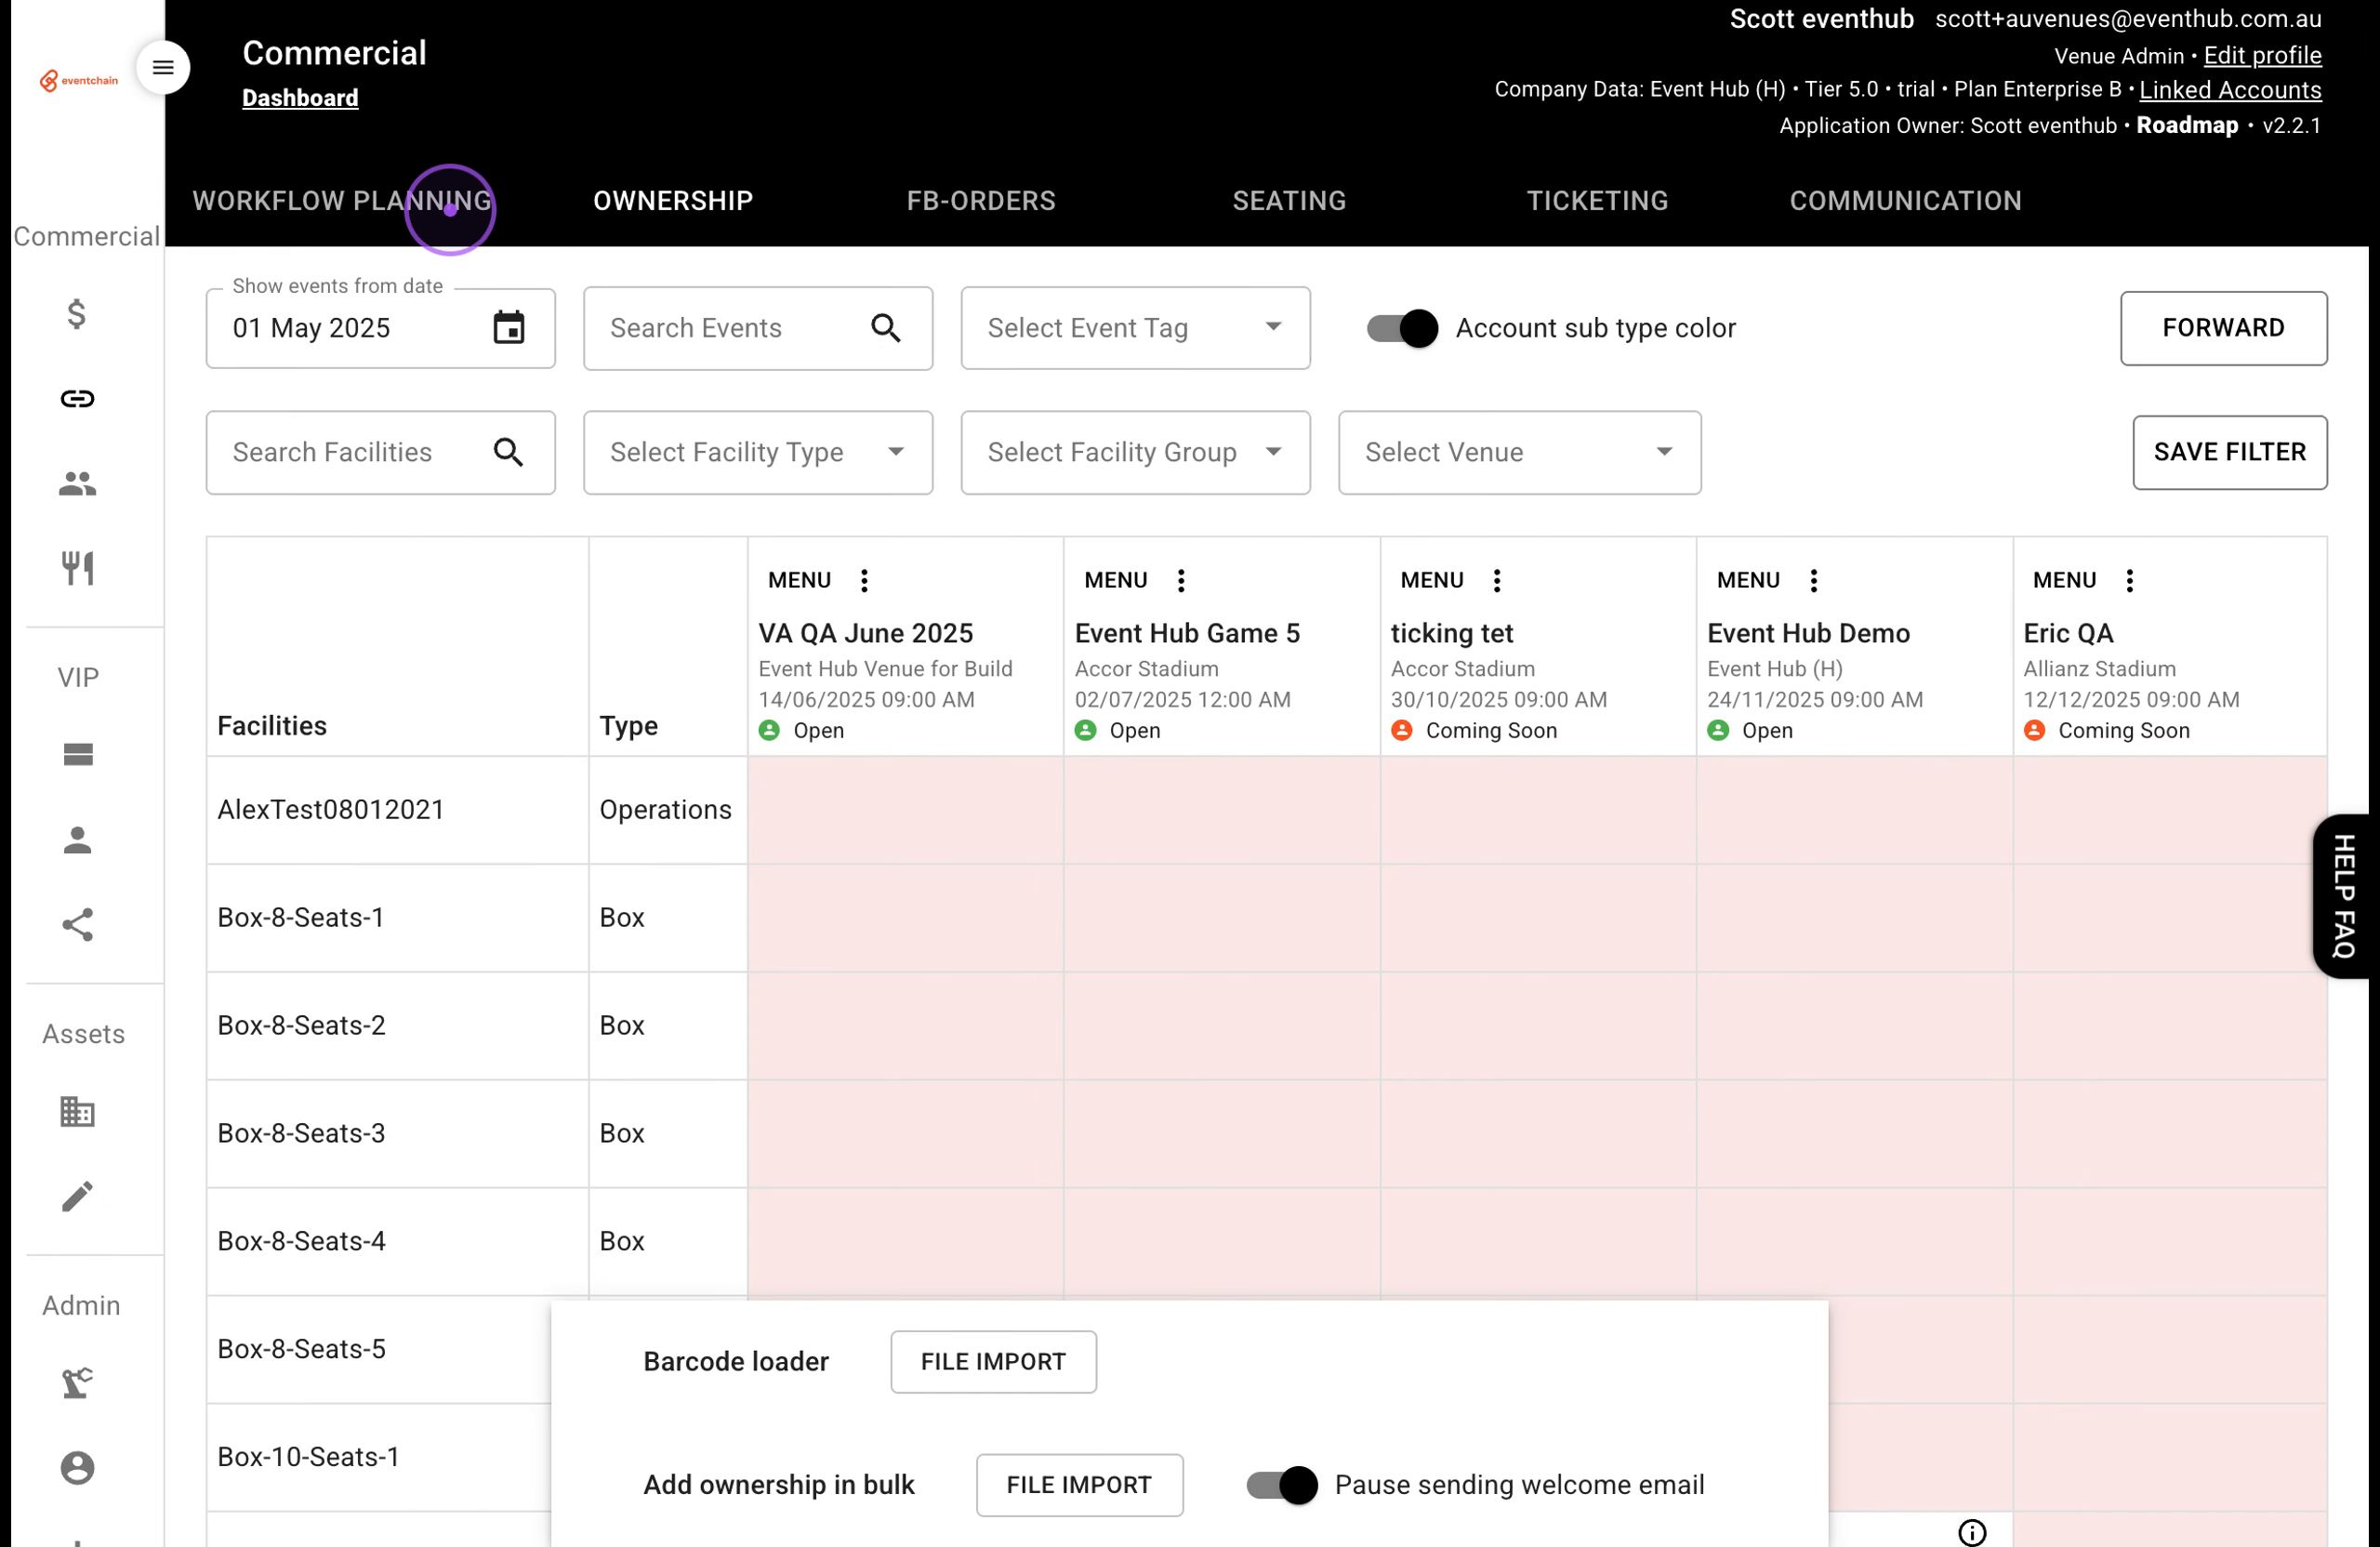2380x1547 pixels.
Task: Expand the Select Event Tag dropdown
Action: coord(1135,328)
